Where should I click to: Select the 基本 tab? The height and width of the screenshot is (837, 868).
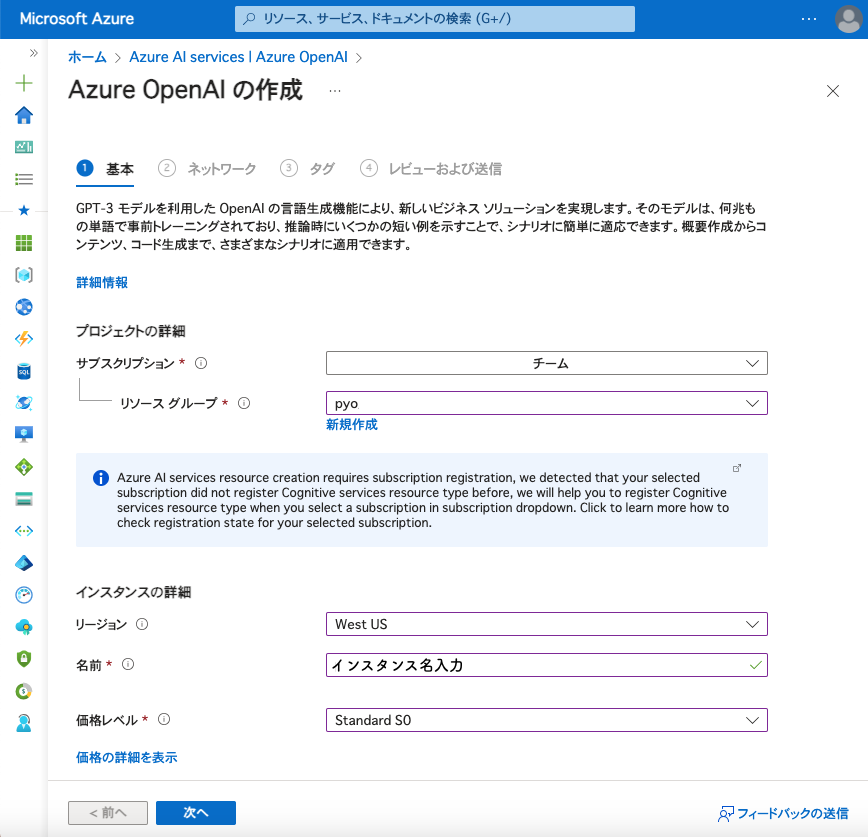[105, 168]
